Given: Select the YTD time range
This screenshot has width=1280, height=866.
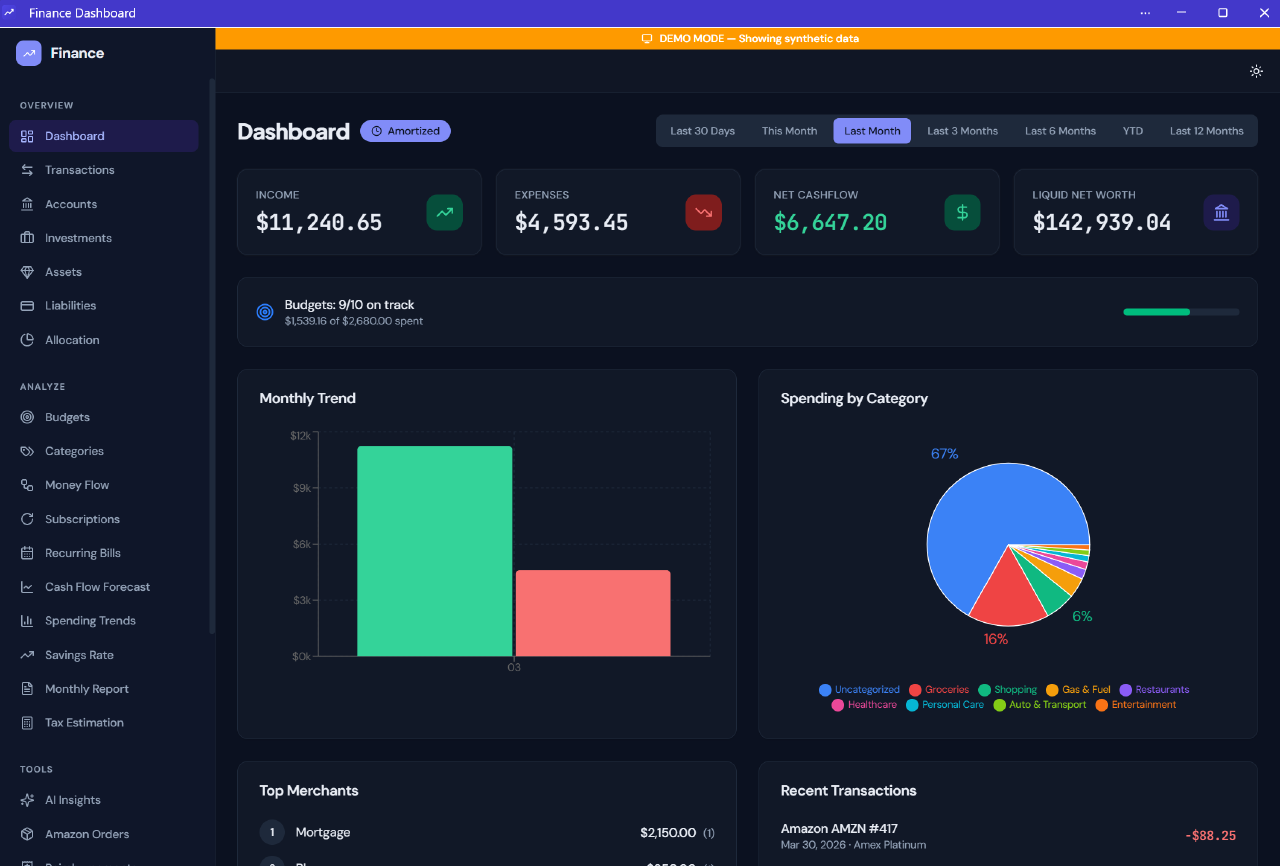Looking at the screenshot, I should [x=1132, y=130].
